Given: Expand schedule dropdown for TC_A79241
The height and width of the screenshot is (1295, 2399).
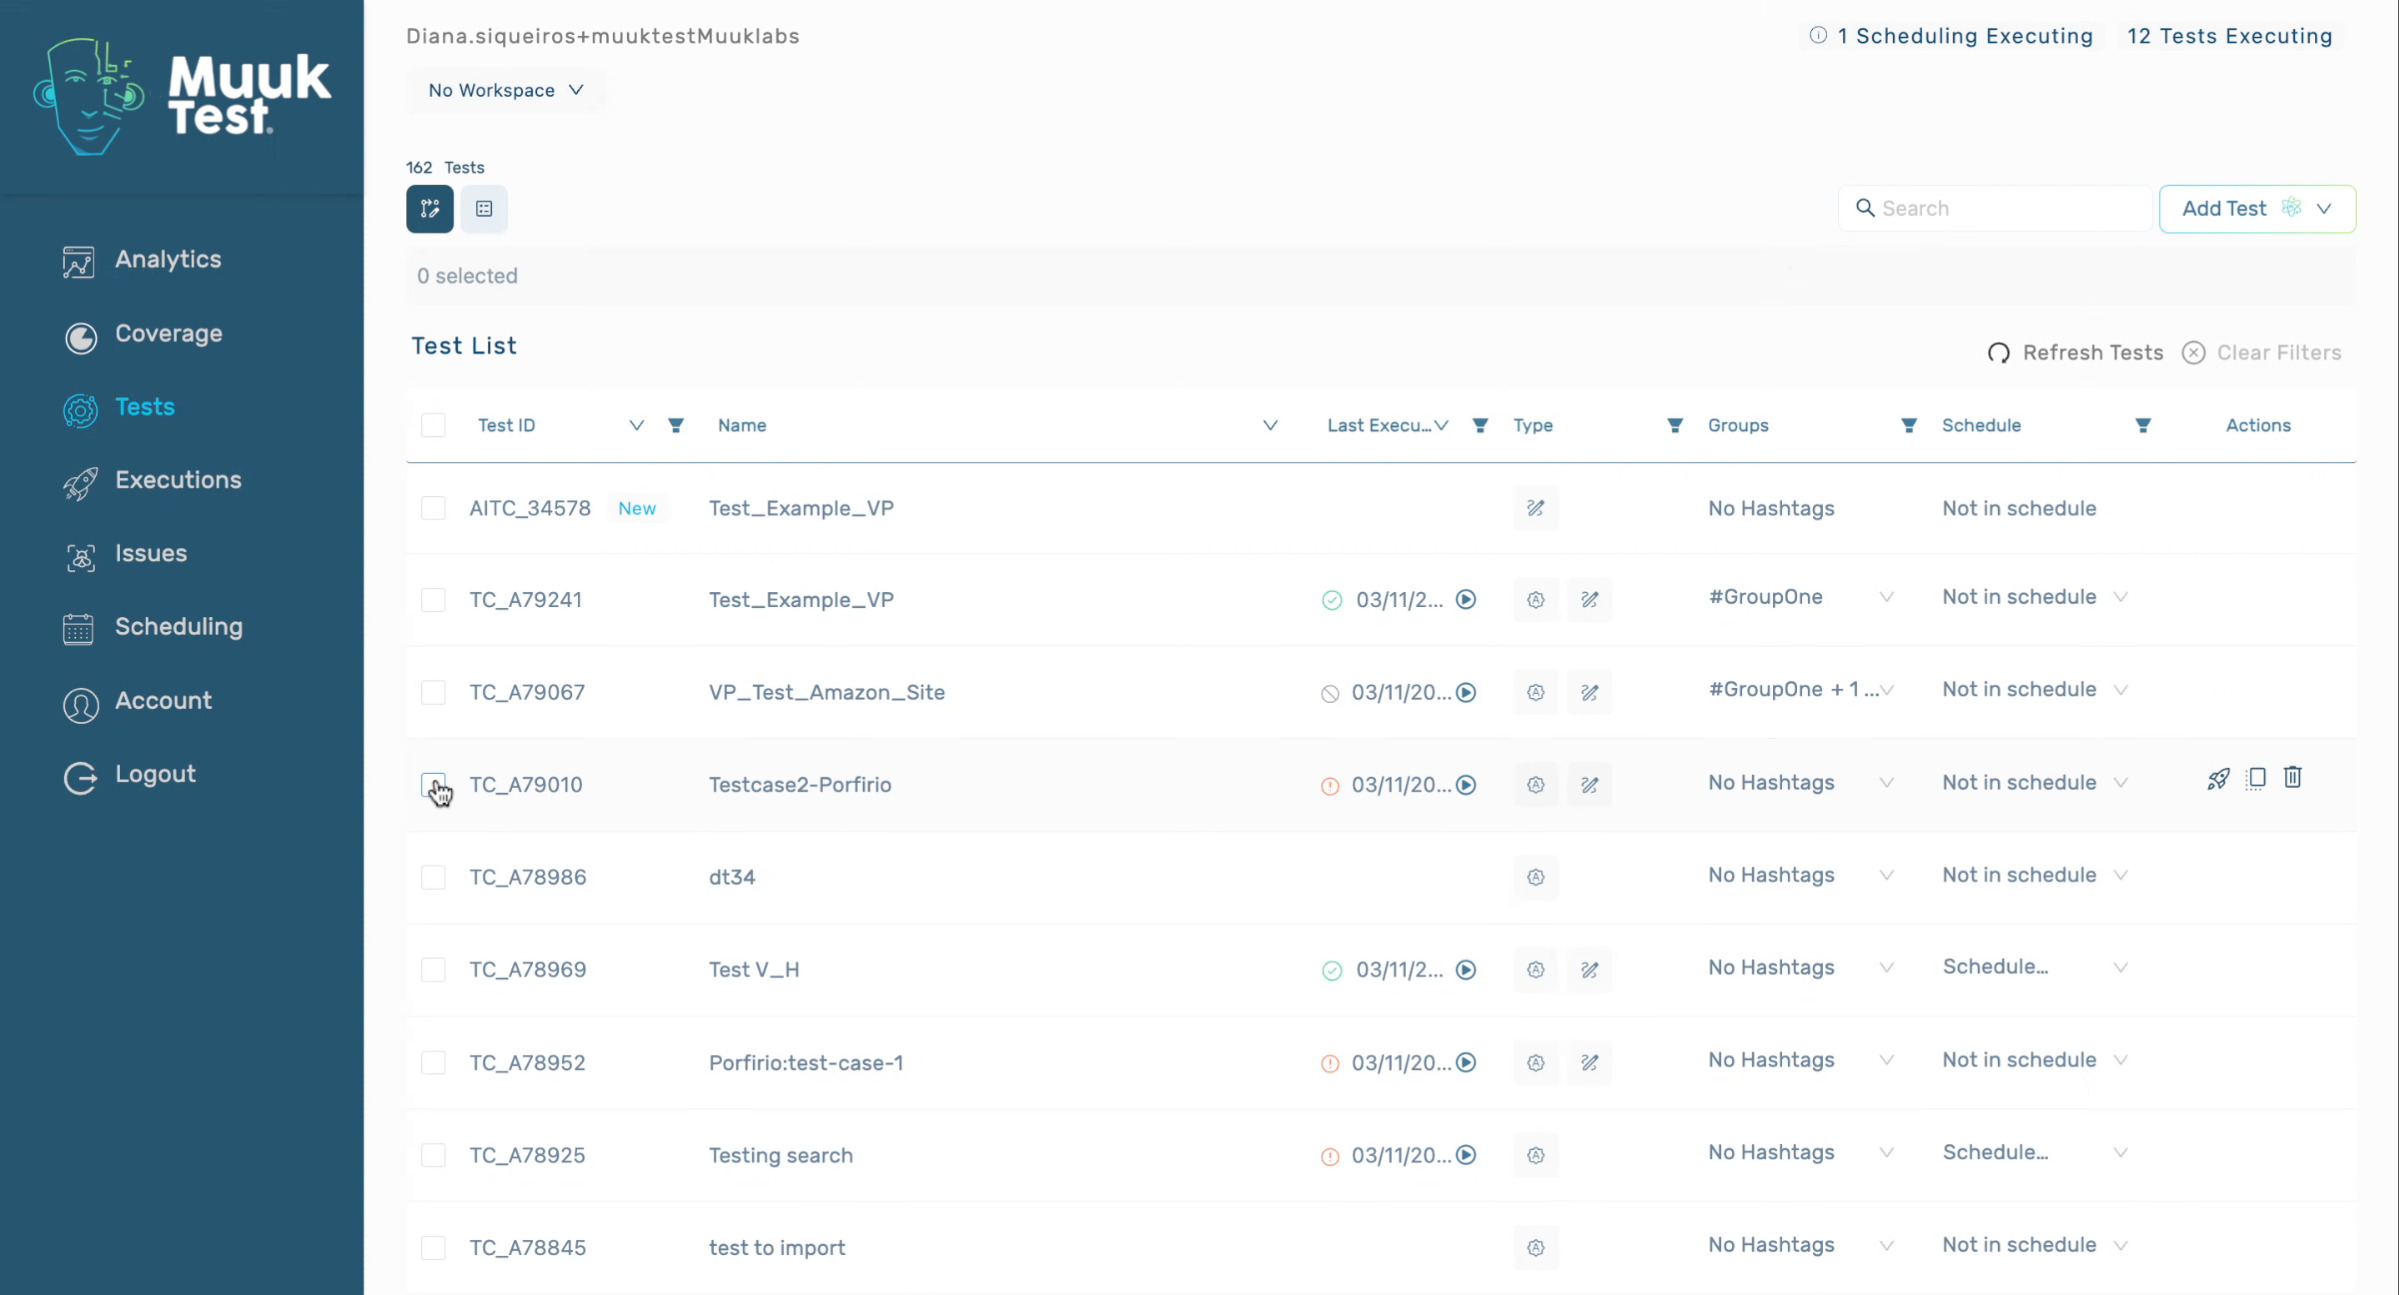Looking at the screenshot, I should coord(2120,598).
